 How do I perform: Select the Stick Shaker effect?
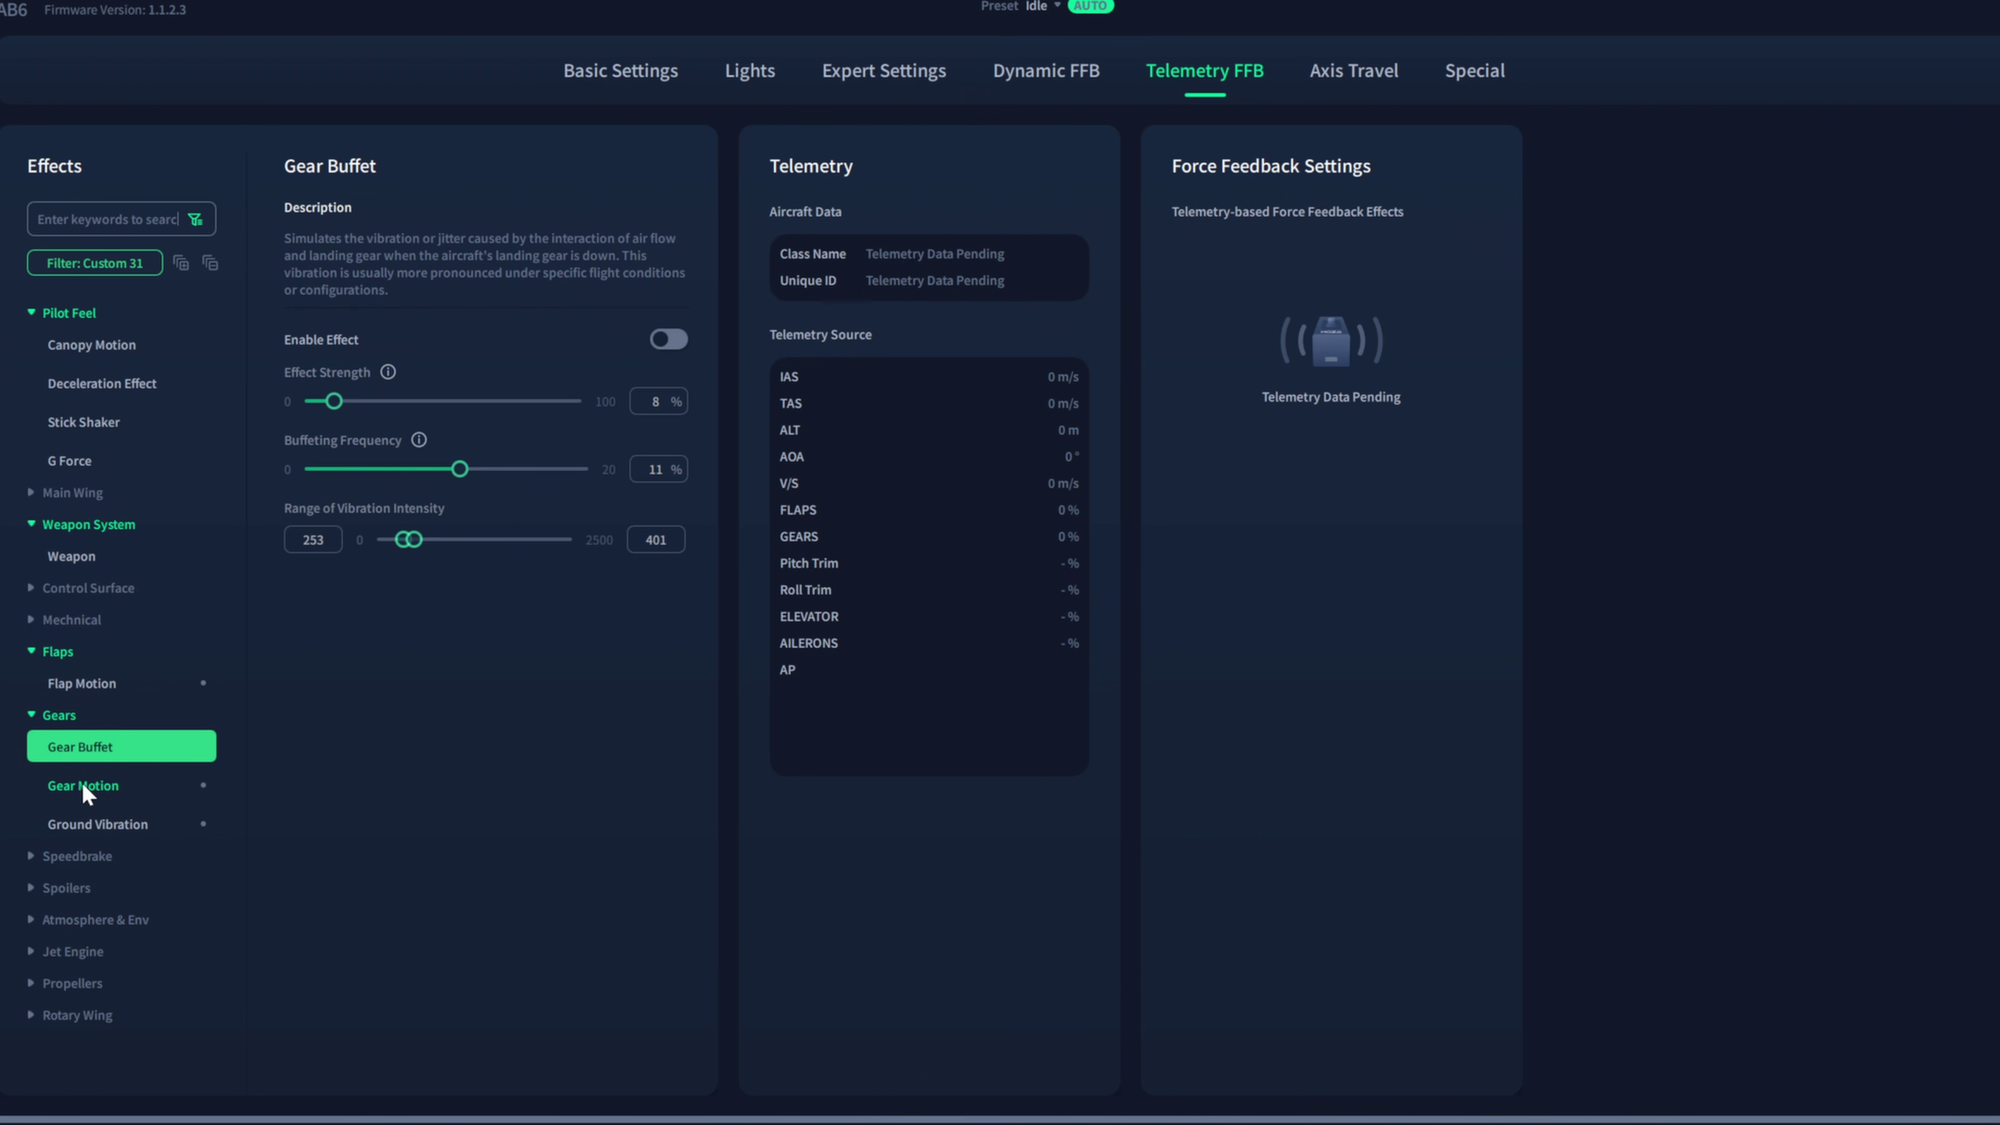[x=84, y=422]
